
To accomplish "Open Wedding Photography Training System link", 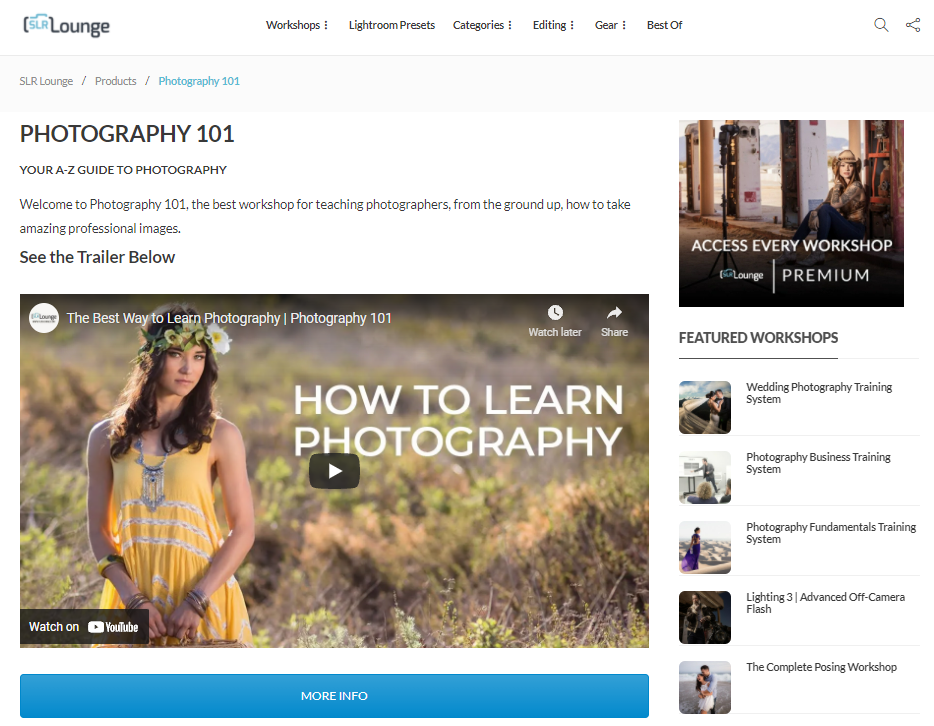I will [x=819, y=393].
